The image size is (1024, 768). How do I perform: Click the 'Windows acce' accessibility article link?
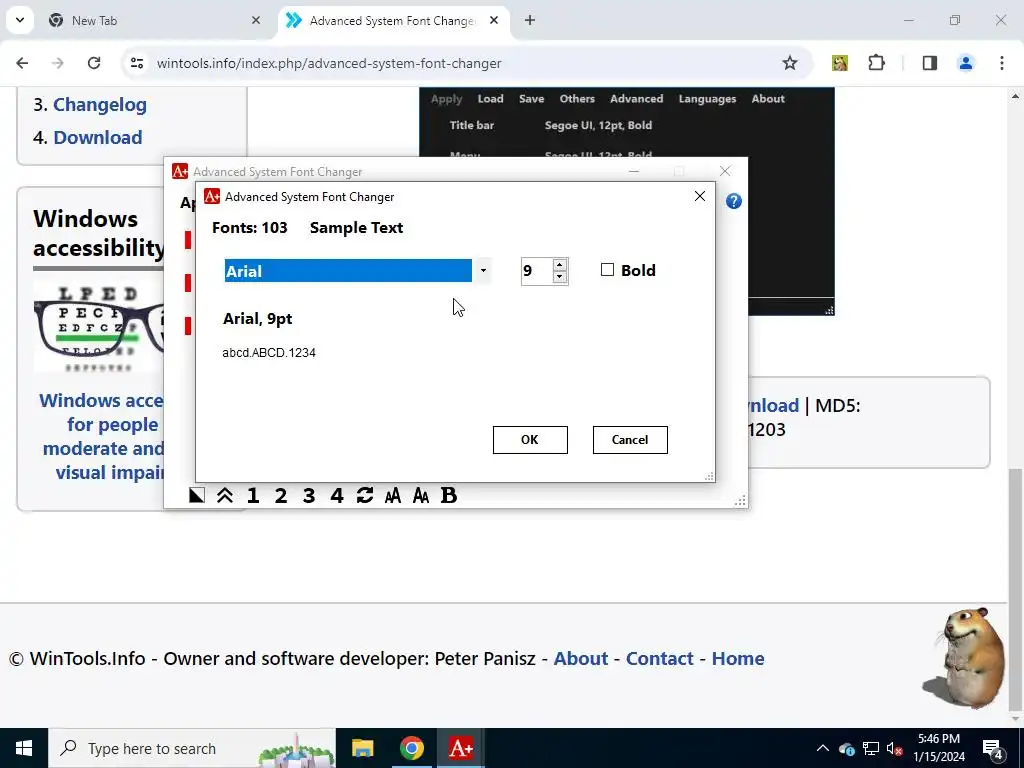pos(103,436)
